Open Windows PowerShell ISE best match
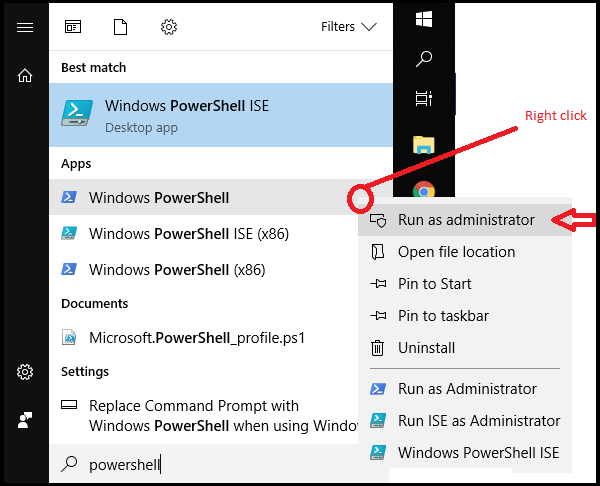The width and height of the screenshot is (600, 486). pos(220,115)
